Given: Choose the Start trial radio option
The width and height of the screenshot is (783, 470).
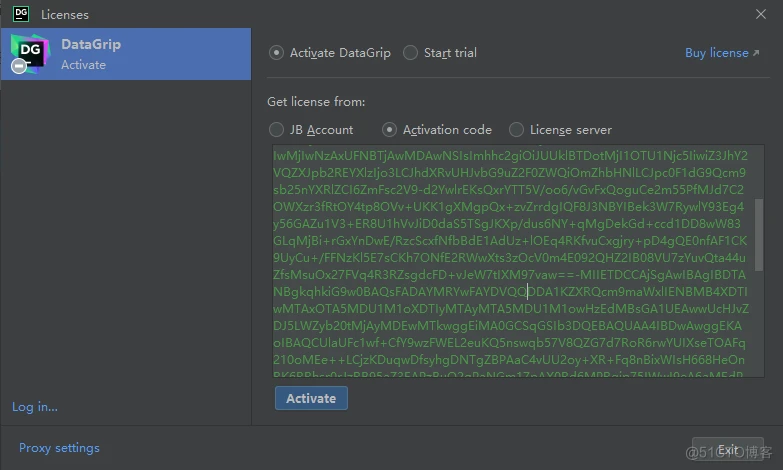Looking at the screenshot, I should point(411,53).
